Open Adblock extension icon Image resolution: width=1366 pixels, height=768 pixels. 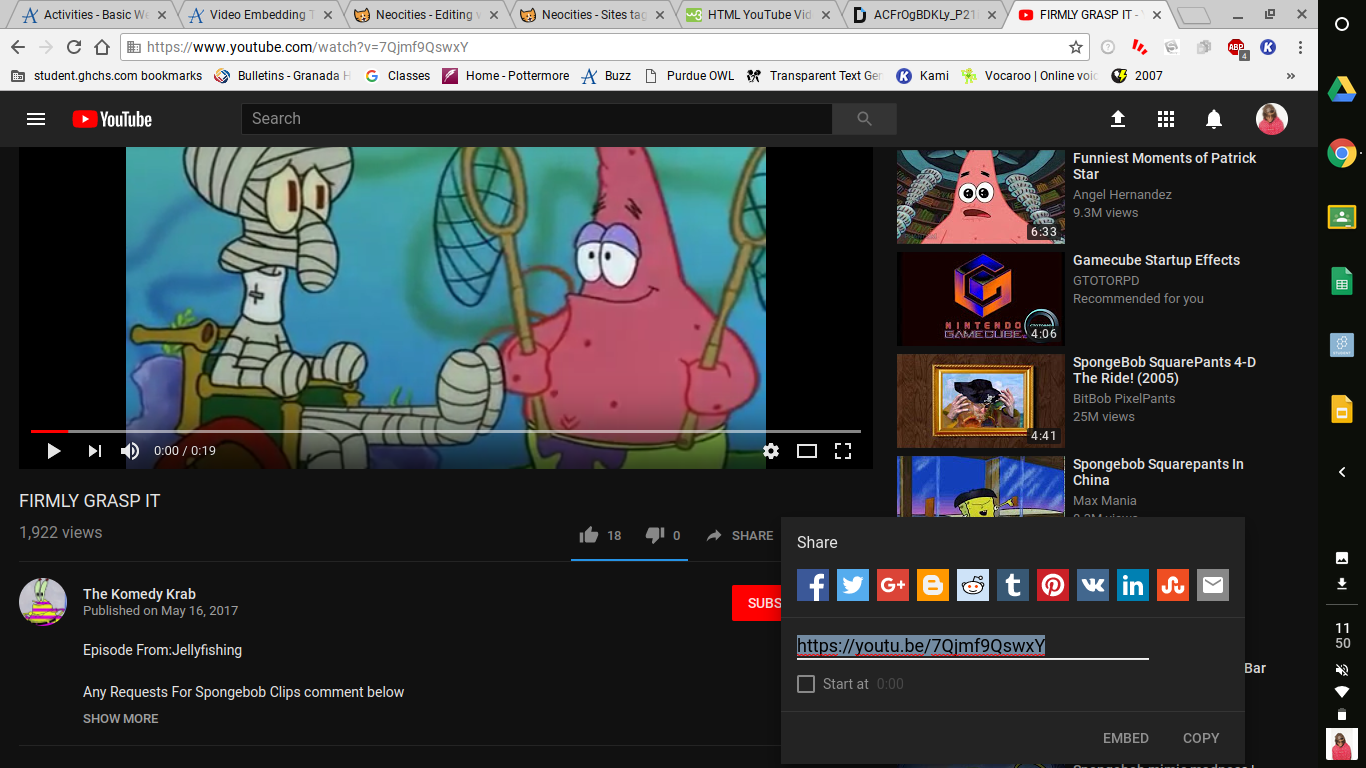tap(1237, 47)
